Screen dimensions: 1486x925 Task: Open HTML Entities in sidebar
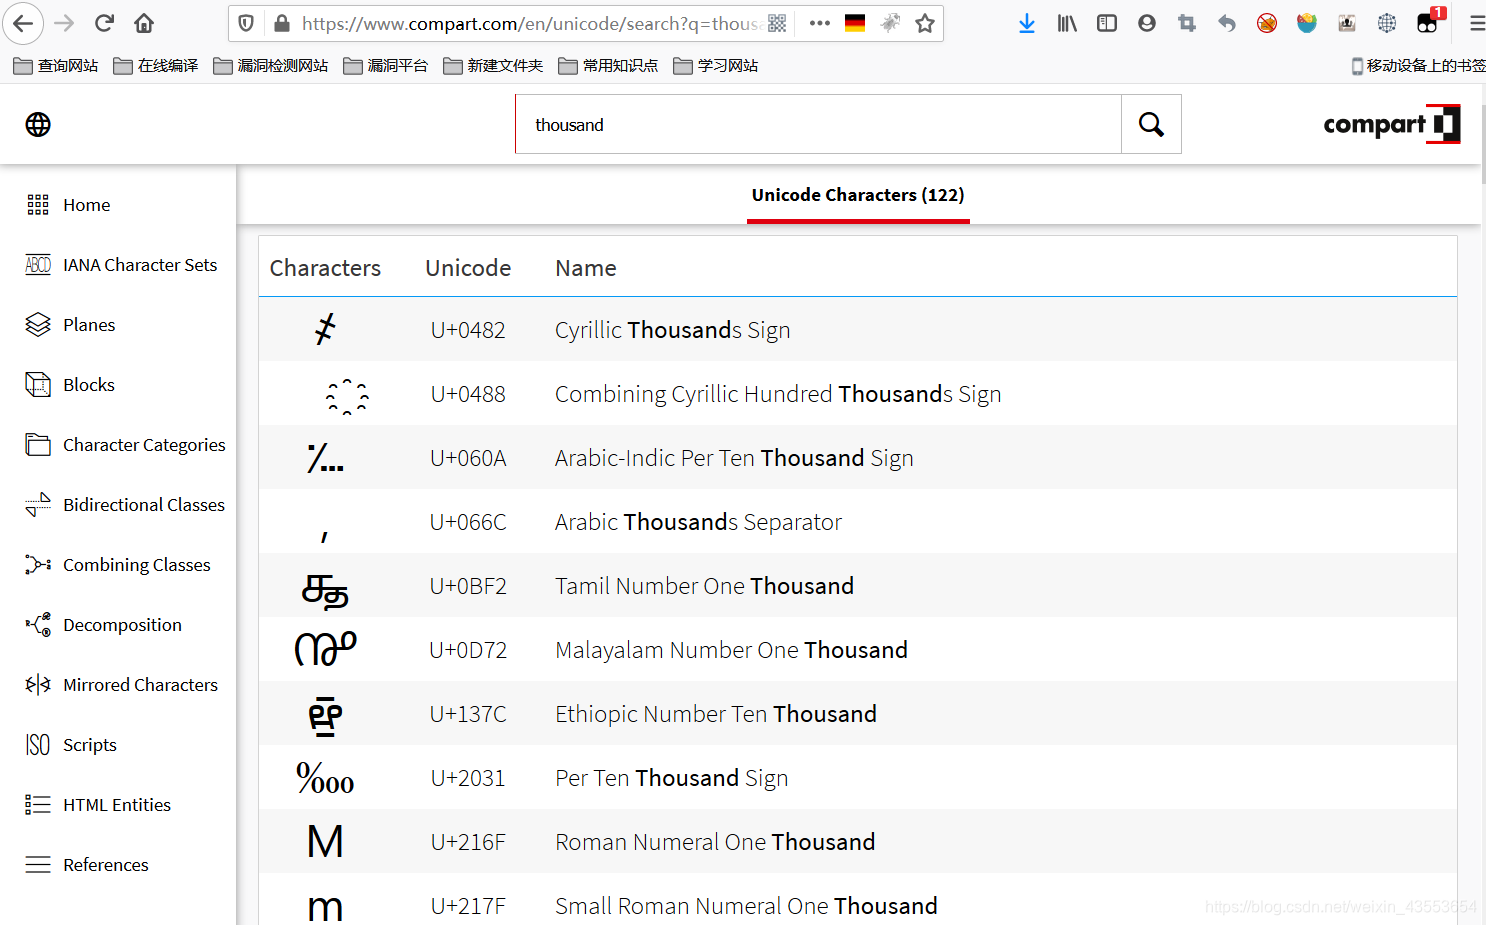click(118, 805)
